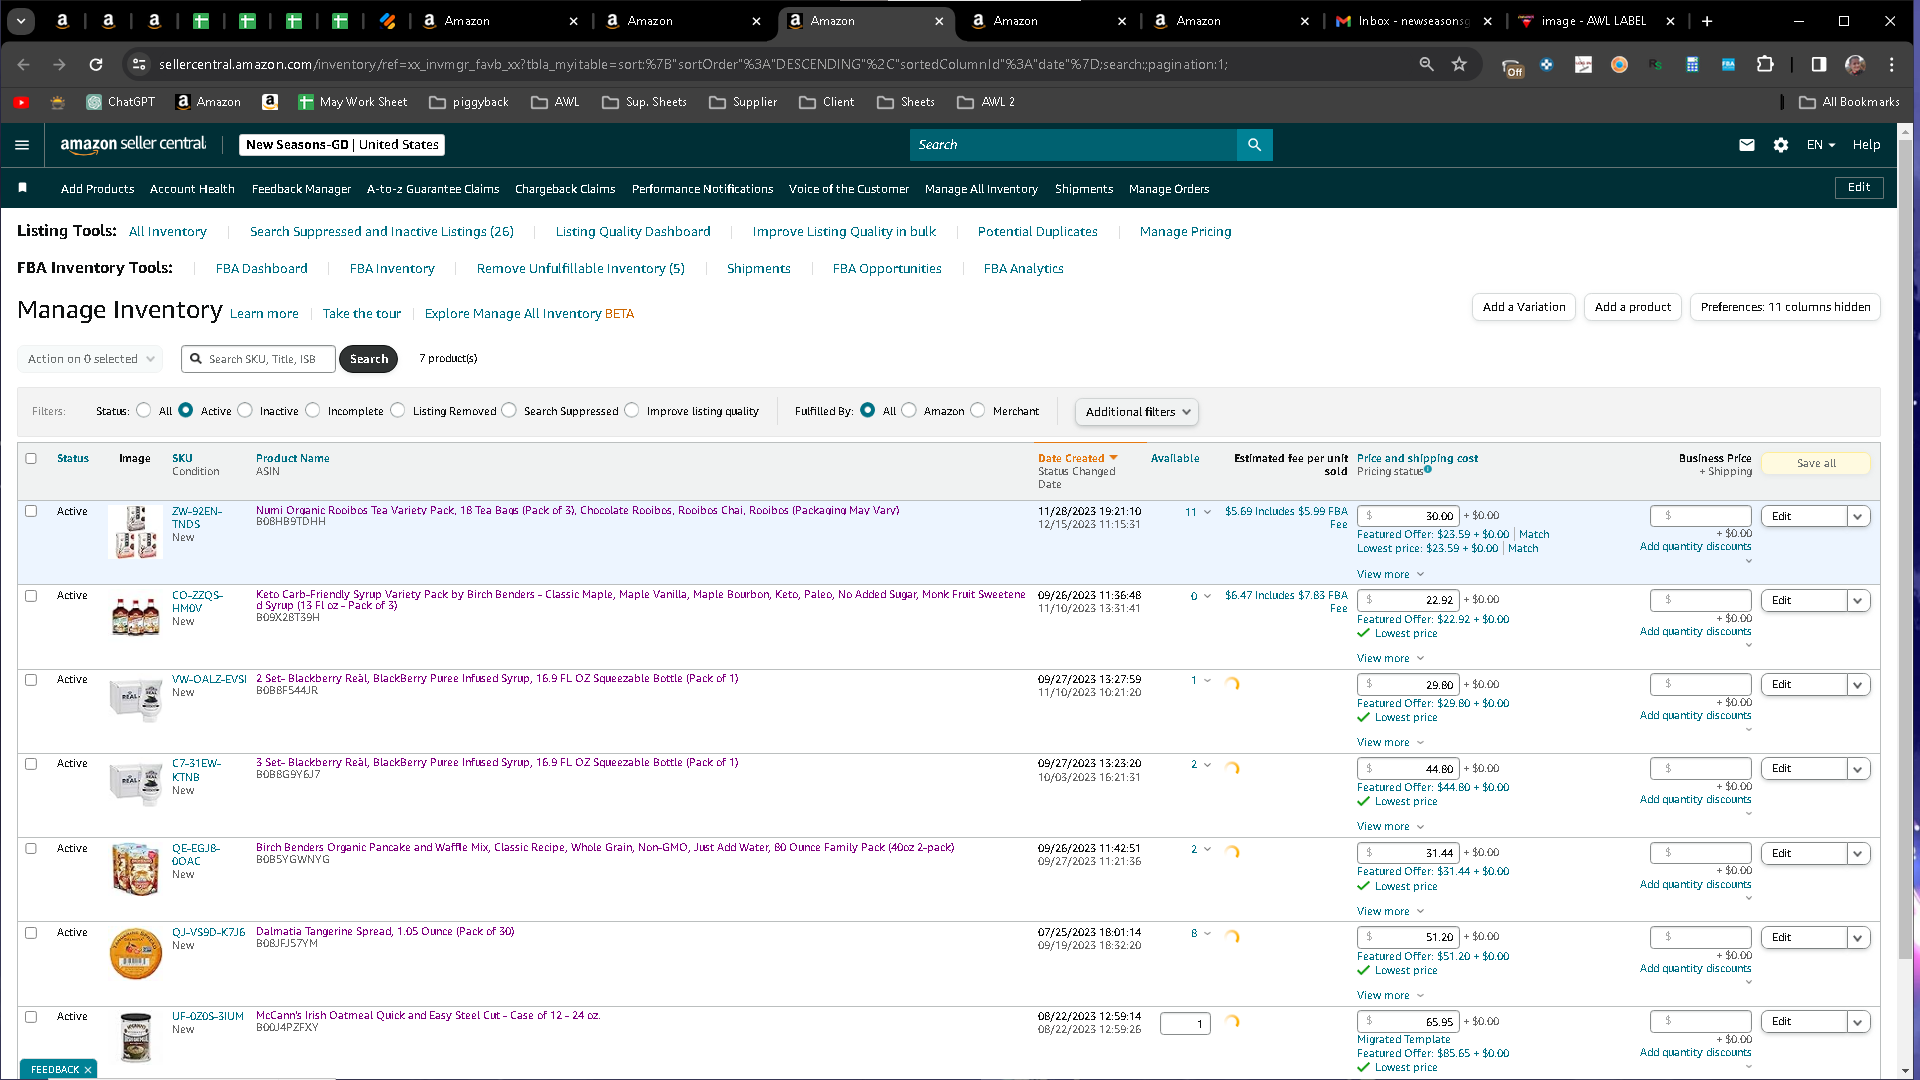1920x1080 pixels.
Task: Open Manage Pricing link
Action: point(1186,232)
